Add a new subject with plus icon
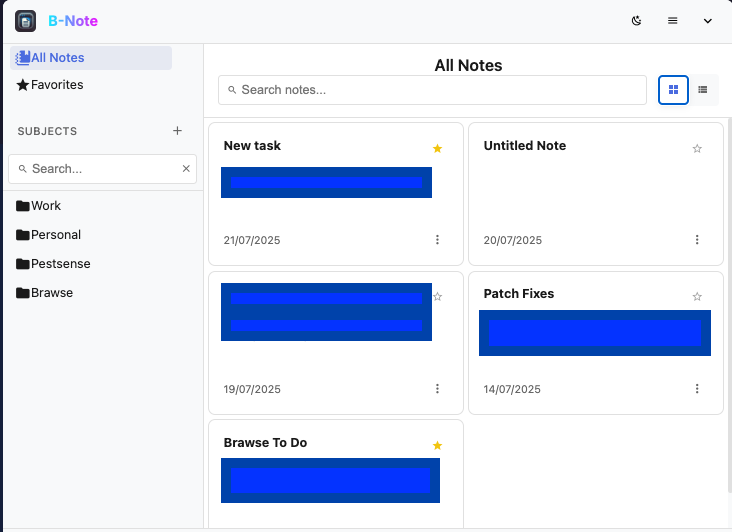The height and width of the screenshot is (532, 732). pyautogui.click(x=177, y=131)
